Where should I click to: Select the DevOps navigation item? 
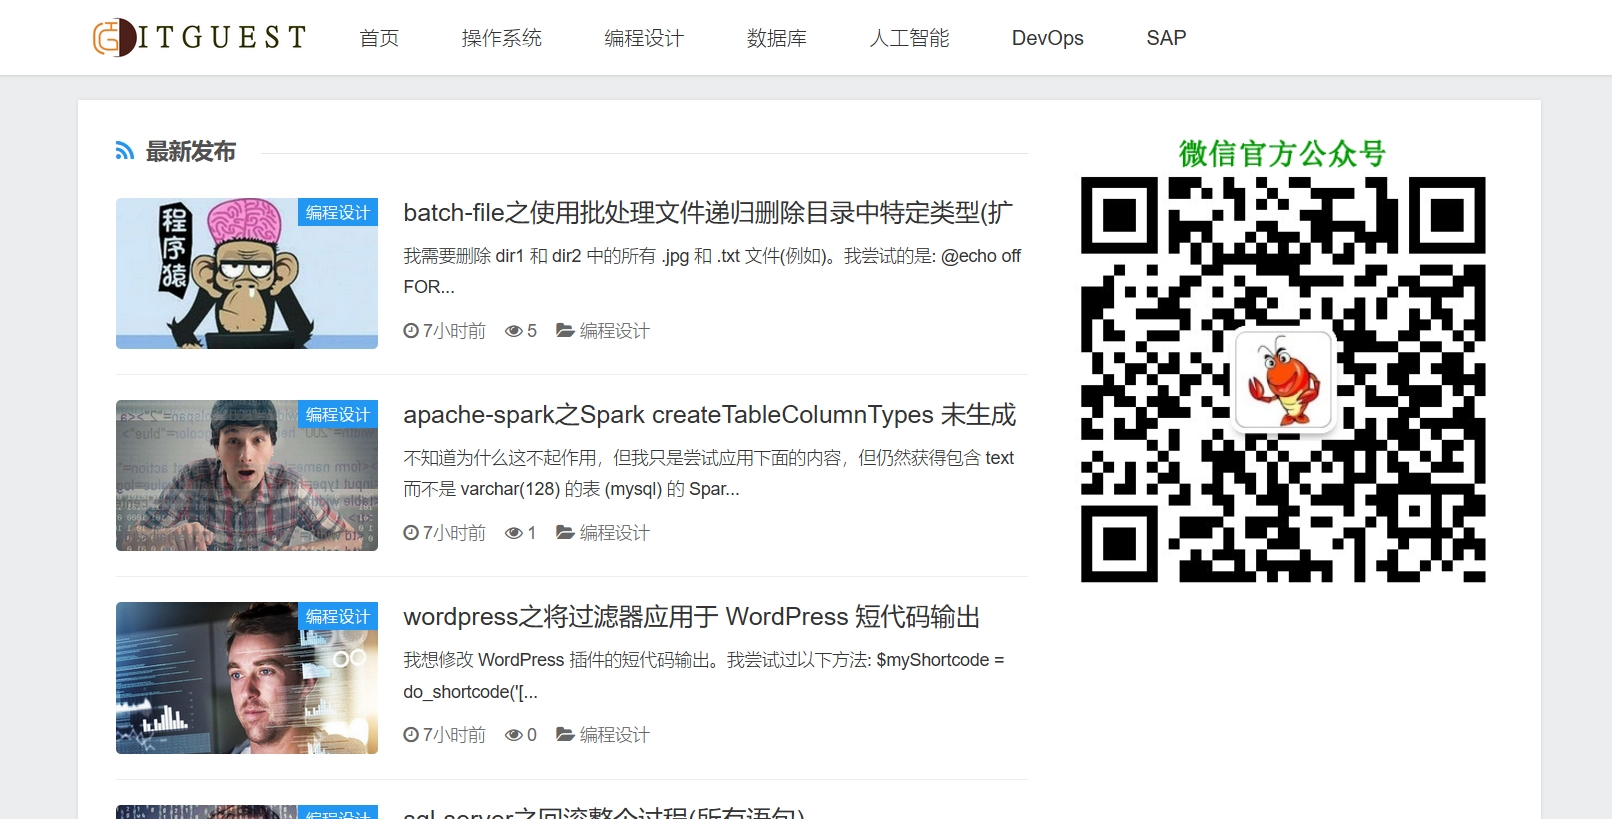coord(1047,38)
